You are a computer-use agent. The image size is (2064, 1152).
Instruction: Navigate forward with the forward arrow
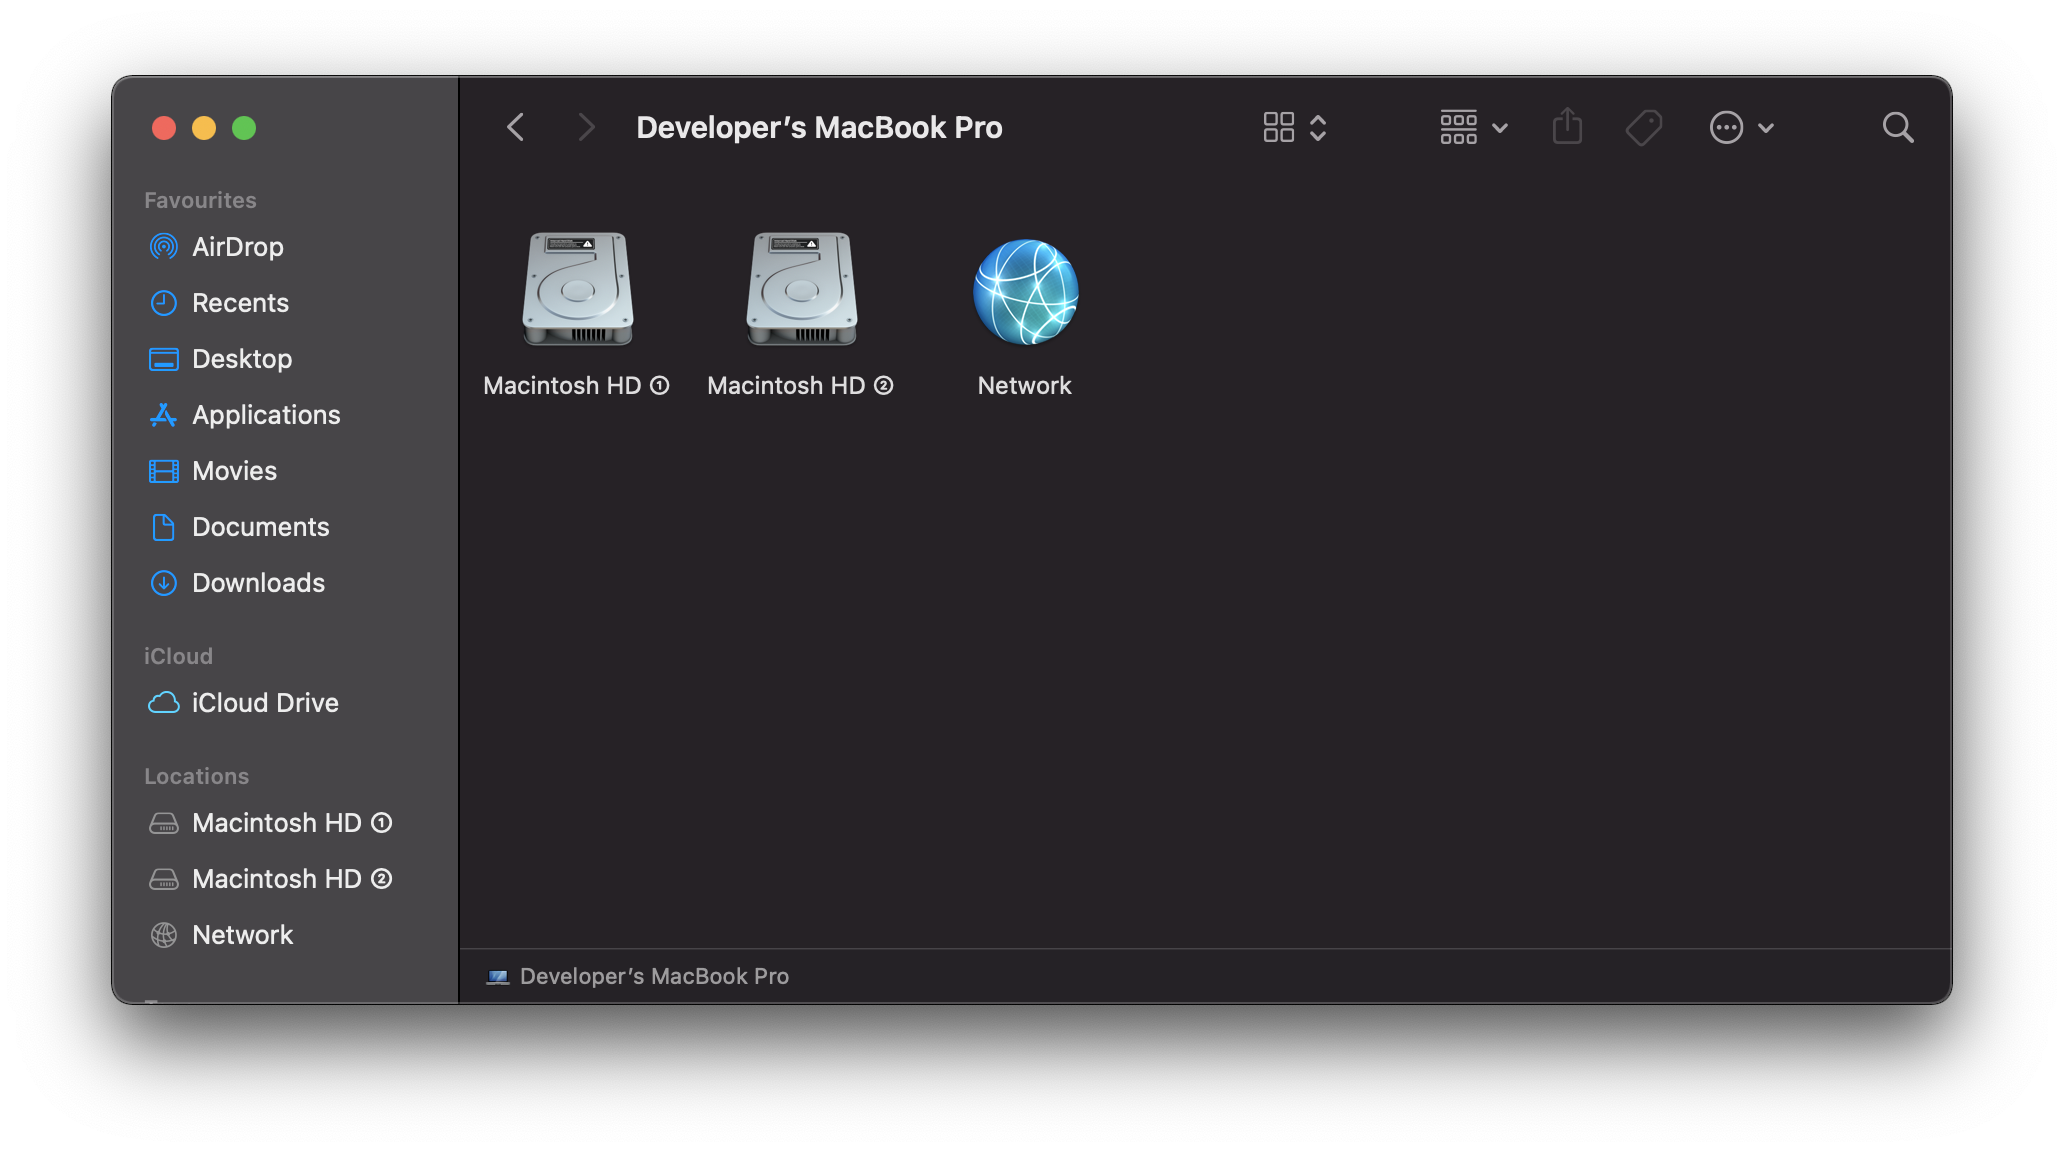585,127
